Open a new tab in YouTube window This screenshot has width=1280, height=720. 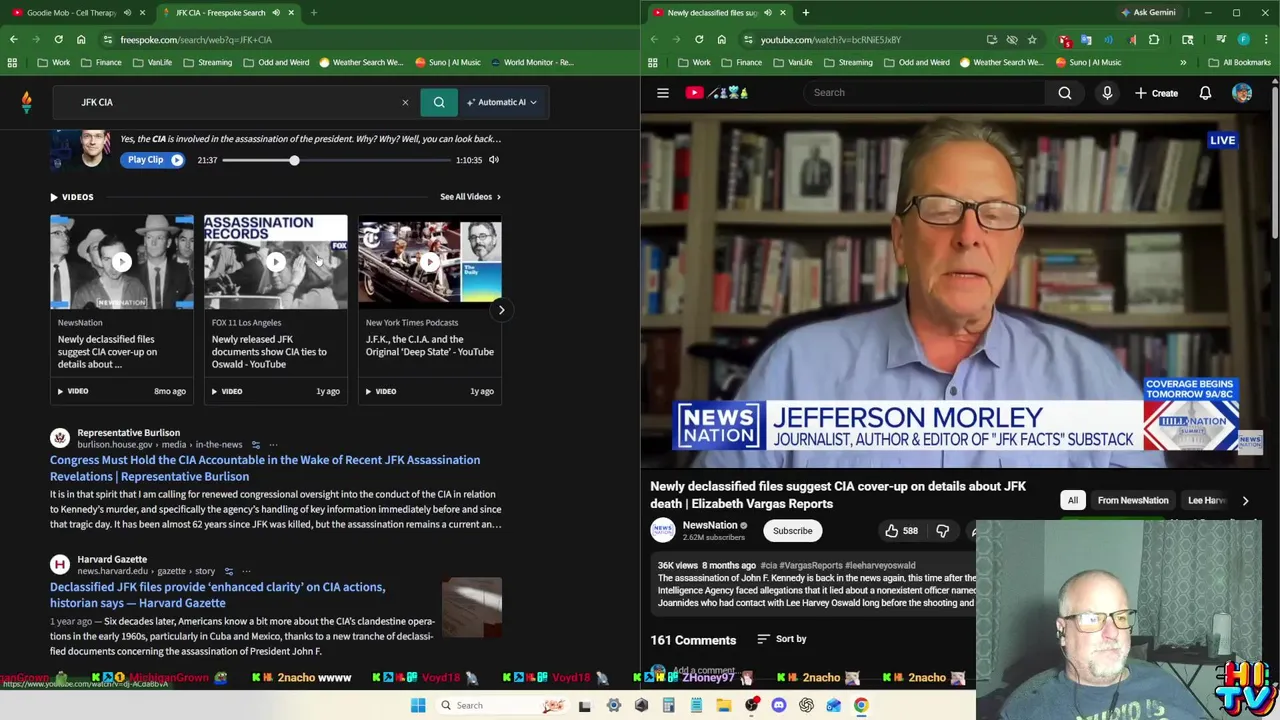[x=805, y=13]
